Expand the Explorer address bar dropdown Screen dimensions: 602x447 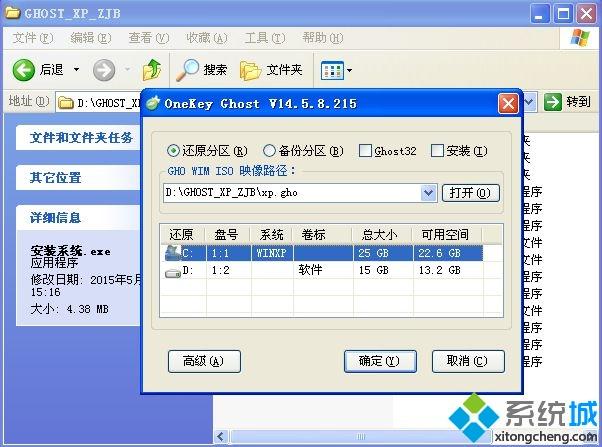tap(529, 102)
